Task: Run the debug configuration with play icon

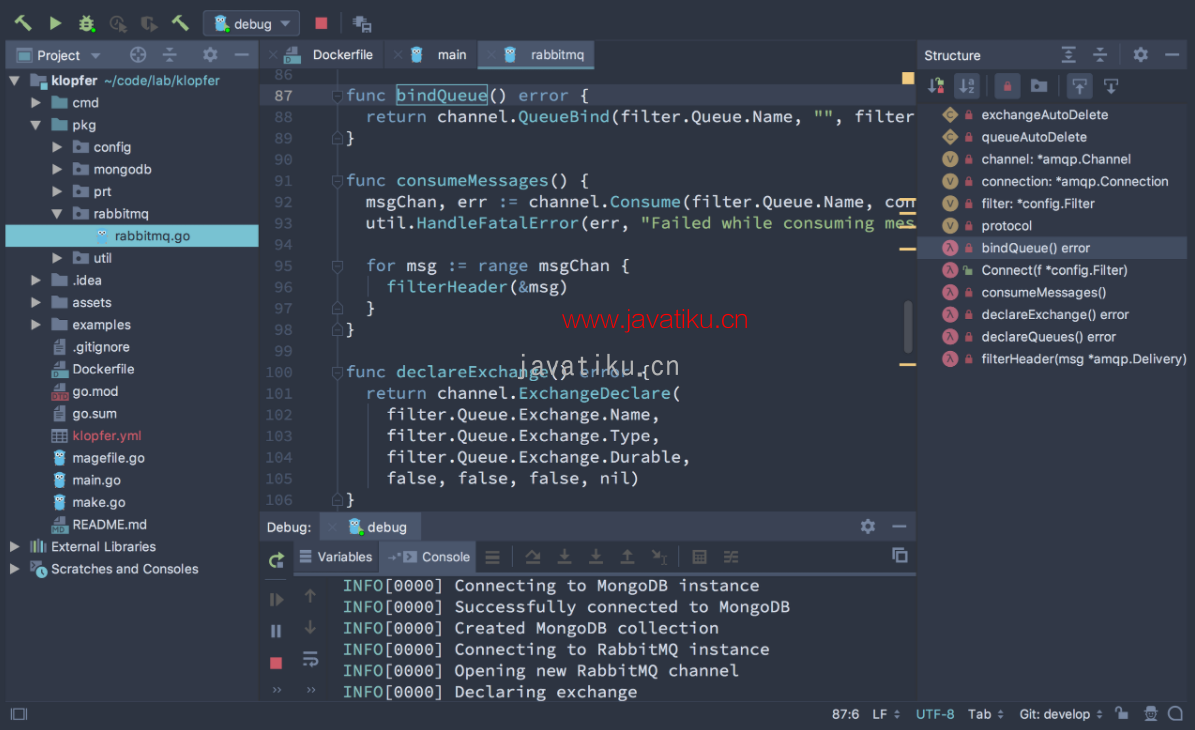Action: coord(55,24)
